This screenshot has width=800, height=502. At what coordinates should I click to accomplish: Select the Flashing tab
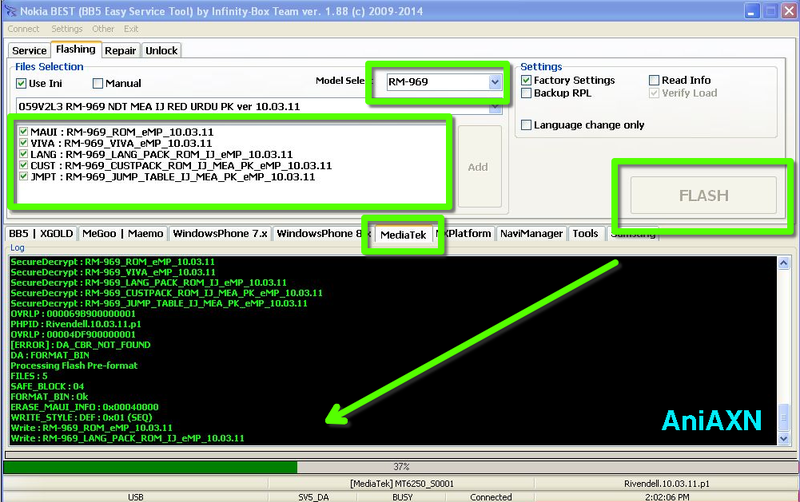(x=76, y=49)
